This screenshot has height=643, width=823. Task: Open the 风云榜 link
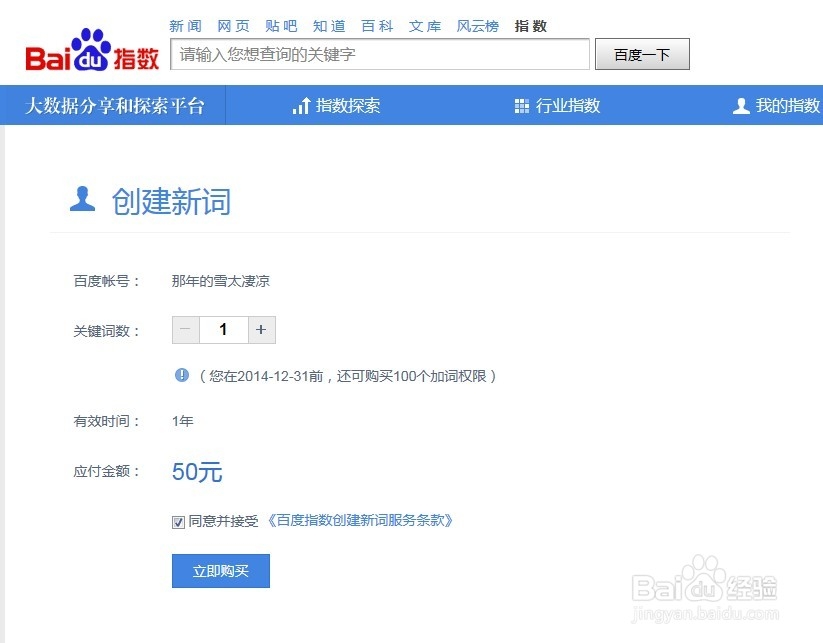point(478,26)
